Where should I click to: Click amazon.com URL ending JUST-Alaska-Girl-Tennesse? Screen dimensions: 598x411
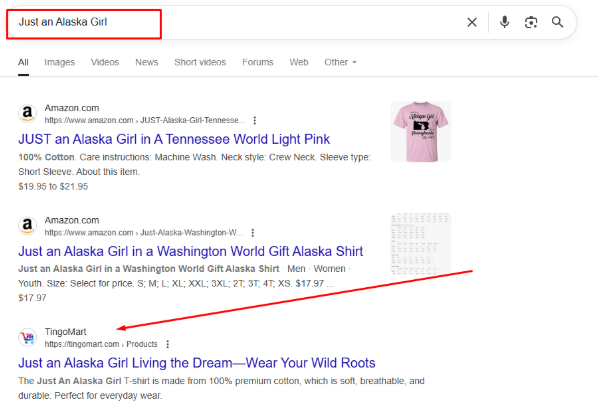point(145,120)
